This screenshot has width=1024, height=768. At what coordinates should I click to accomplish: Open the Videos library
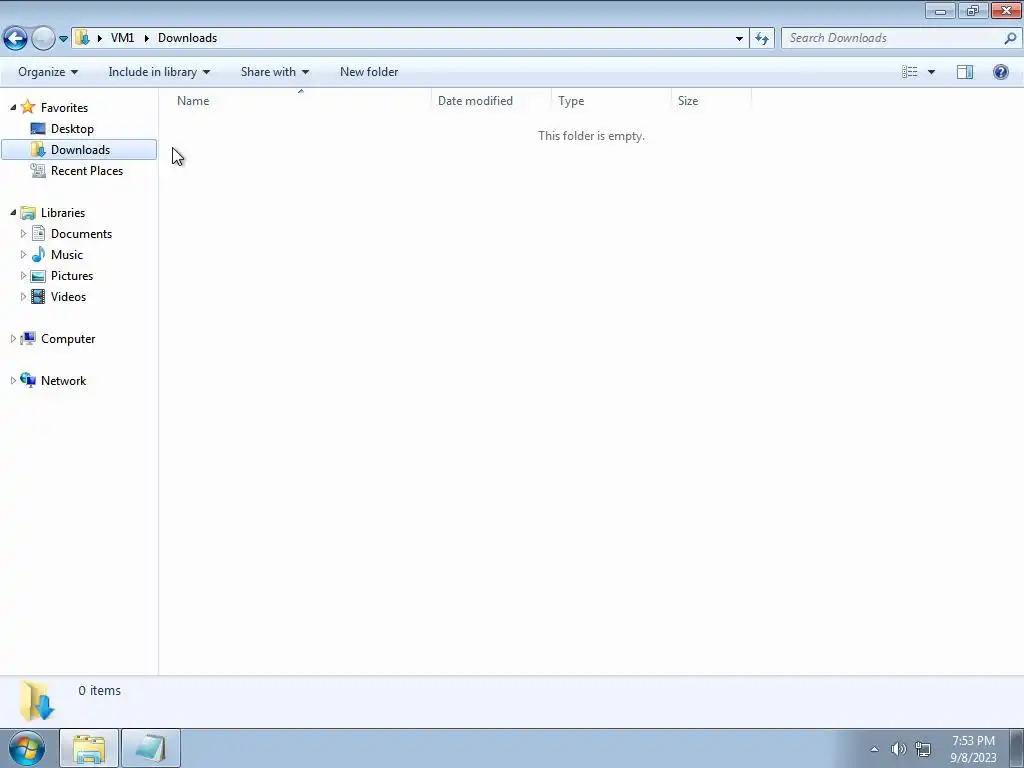(69, 296)
